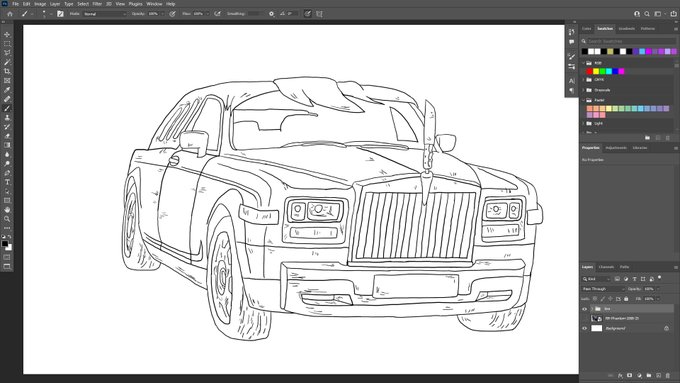This screenshot has width=680, height=383.
Task: Hide the Background layer
Action: [584, 328]
